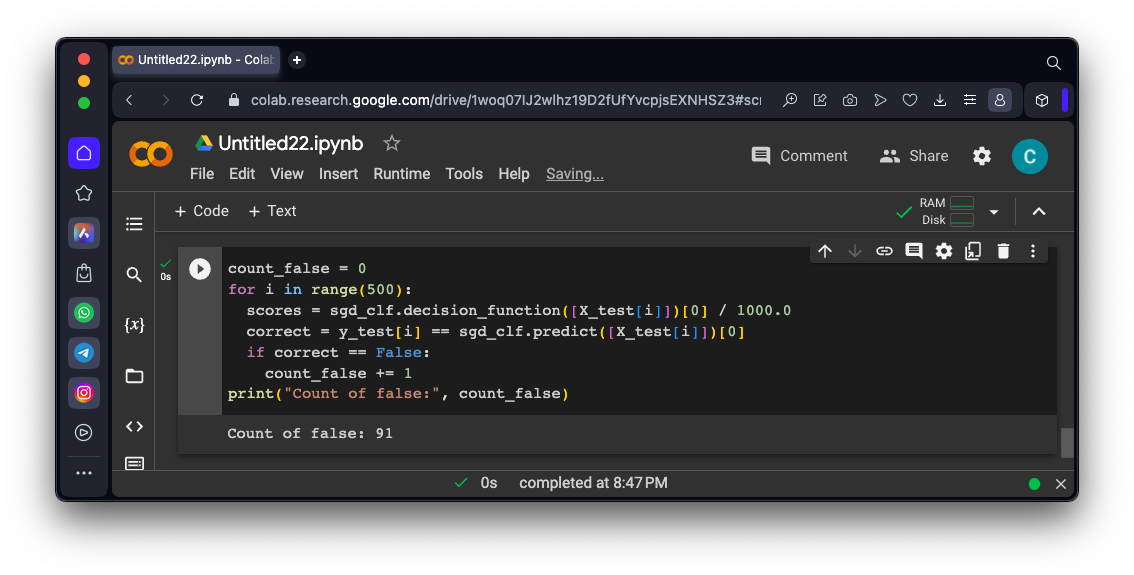Image resolution: width=1134 pixels, height=575 pixels.
Task: Add a comment to the cell
Action: point(914,251)
